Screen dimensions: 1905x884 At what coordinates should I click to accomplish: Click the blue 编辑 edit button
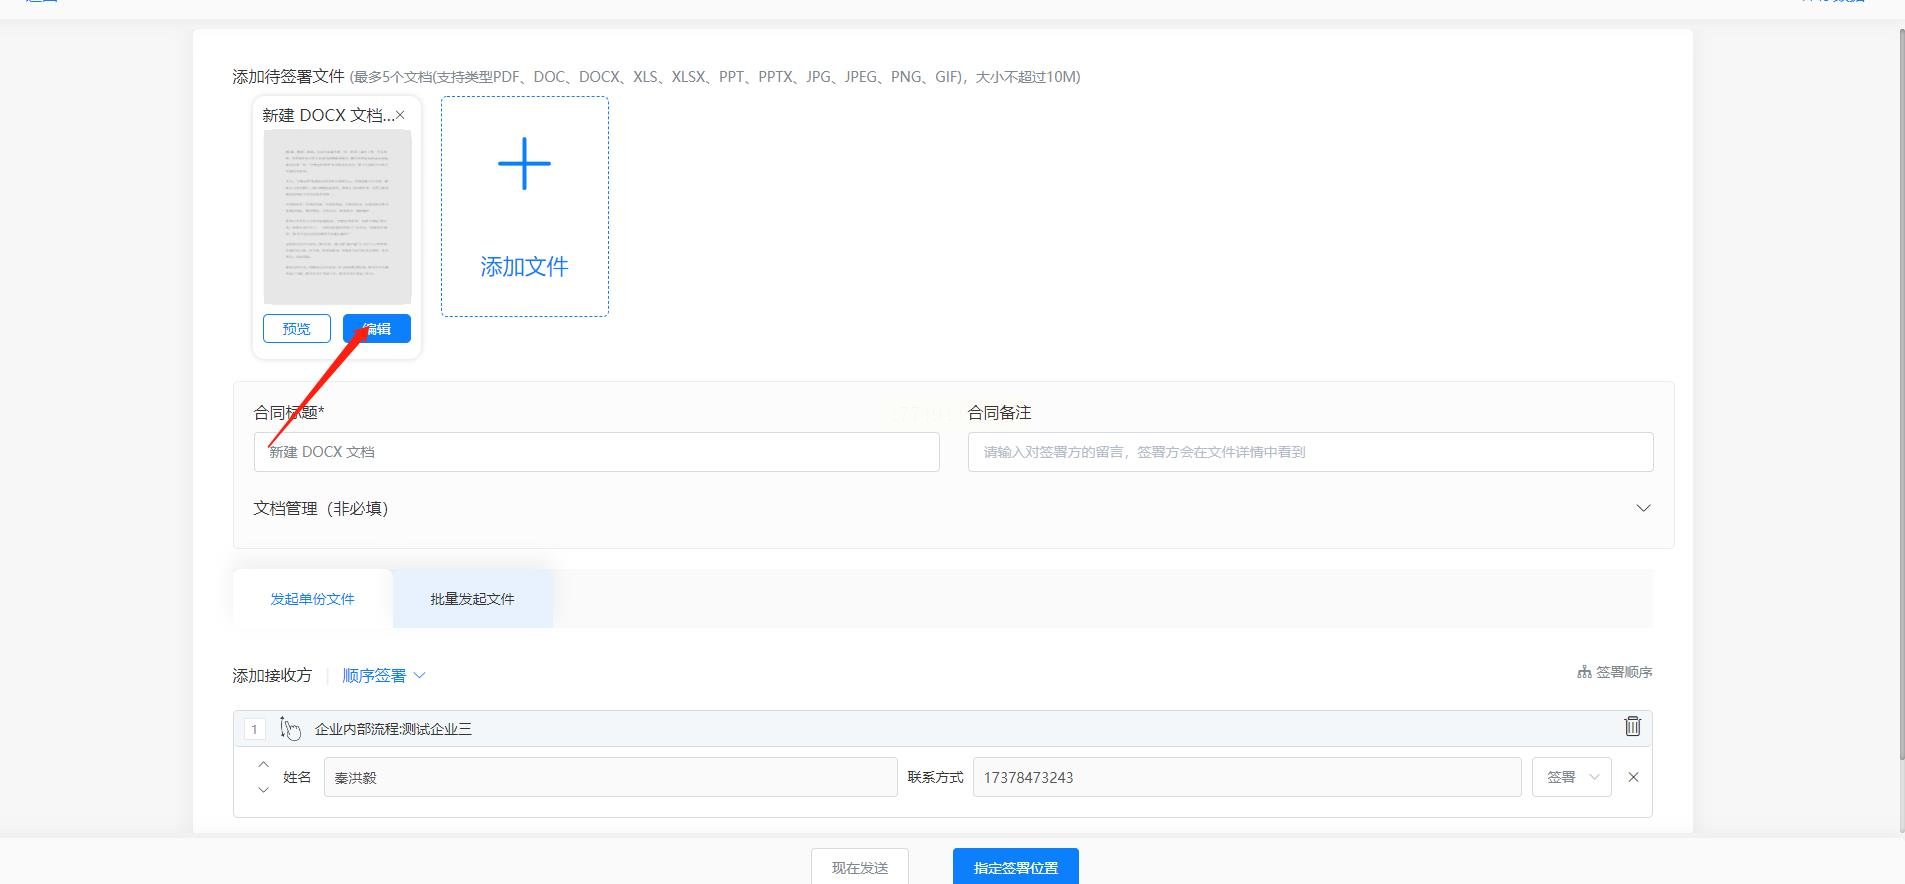[x=377, y=328]
